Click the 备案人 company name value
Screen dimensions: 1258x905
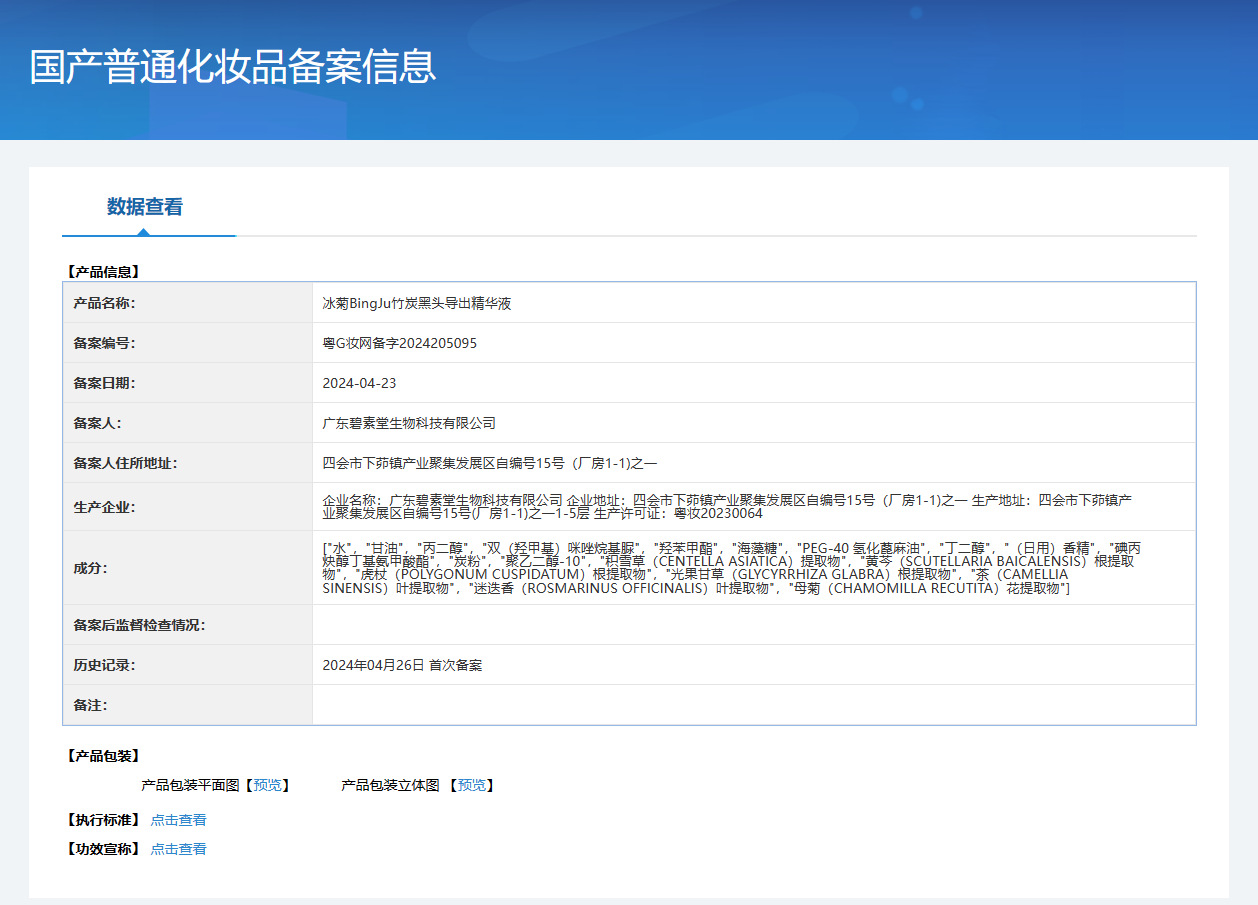coord(409,423)
